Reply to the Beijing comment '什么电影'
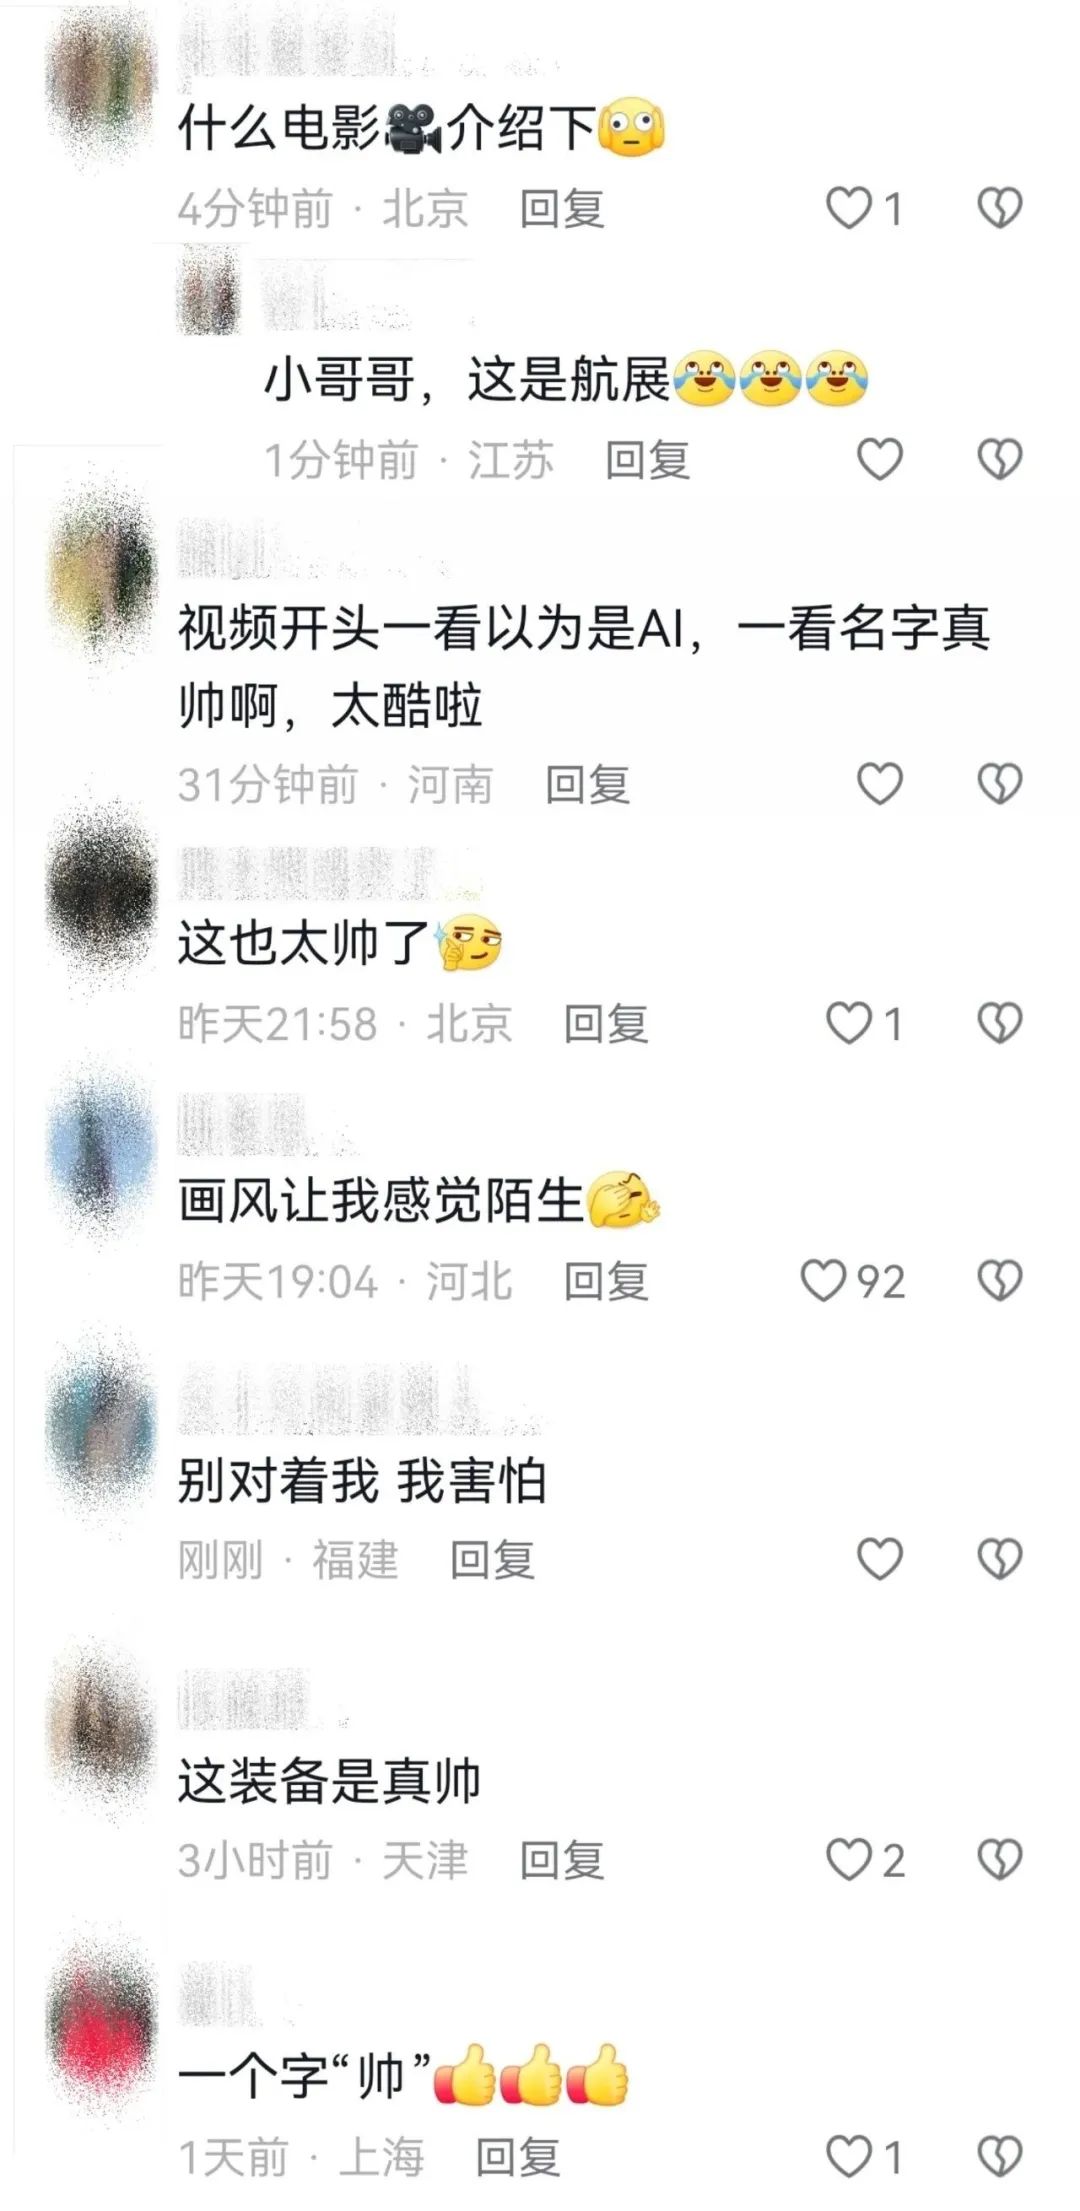The image size is (1080, 2211). click(x=562, y=209)
